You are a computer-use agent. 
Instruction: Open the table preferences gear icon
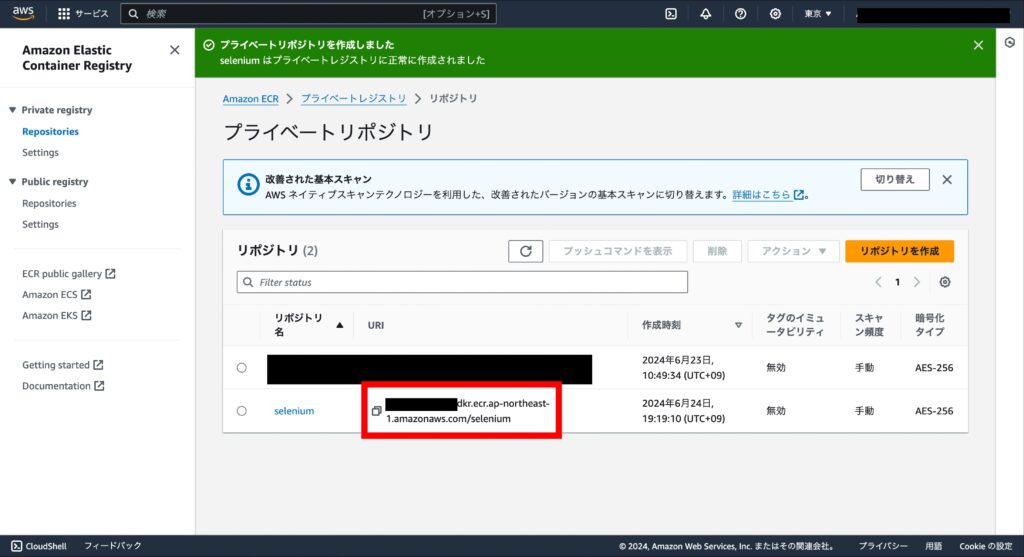point(945,282)
